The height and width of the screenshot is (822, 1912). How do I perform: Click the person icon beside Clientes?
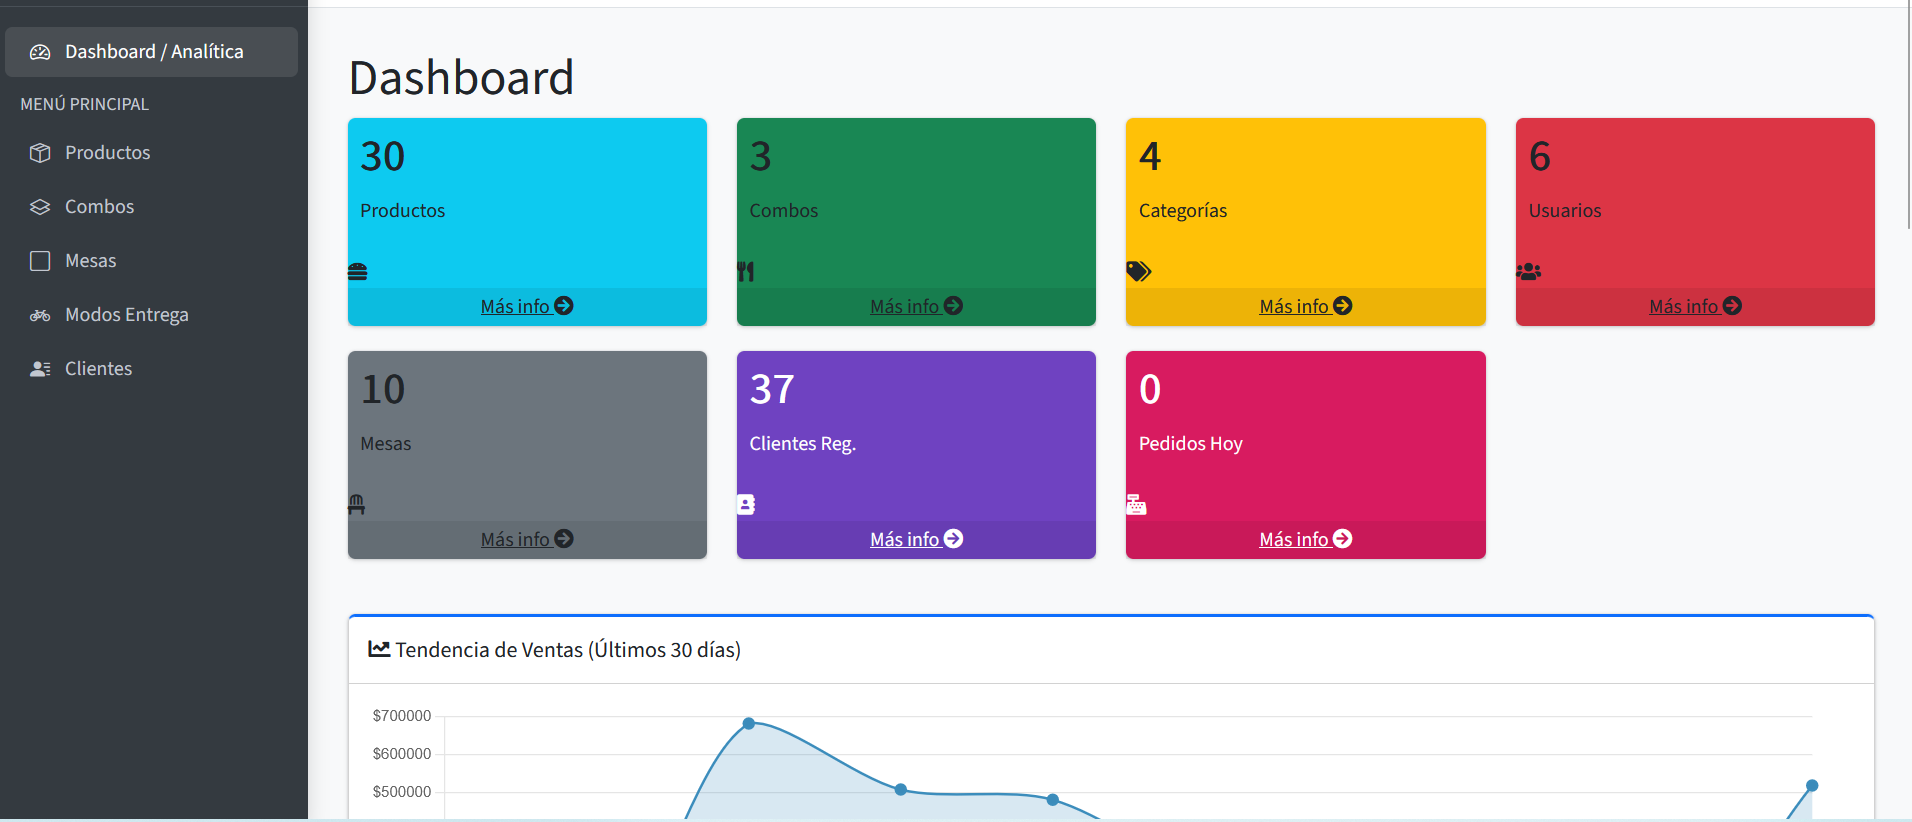click(40, 369)
